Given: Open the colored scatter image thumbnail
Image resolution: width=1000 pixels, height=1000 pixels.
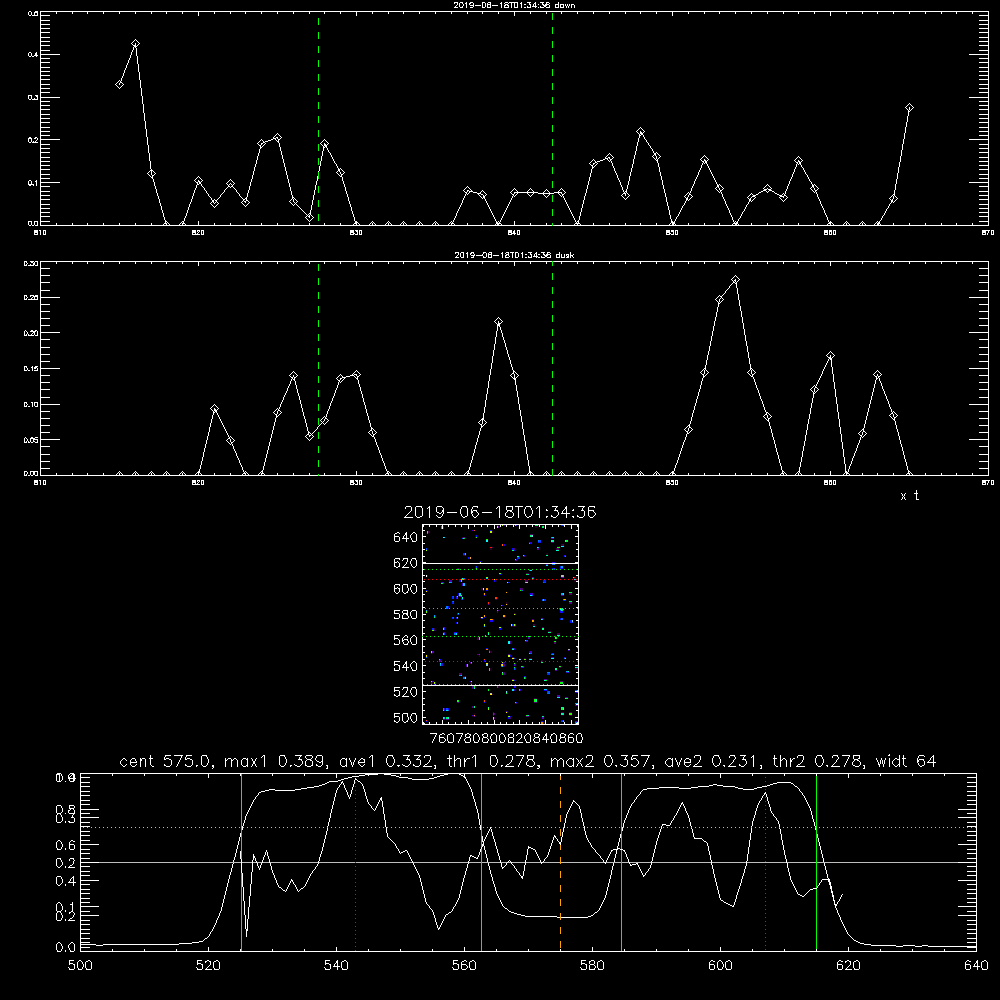Looking at the screenshot, I should 501,624.
